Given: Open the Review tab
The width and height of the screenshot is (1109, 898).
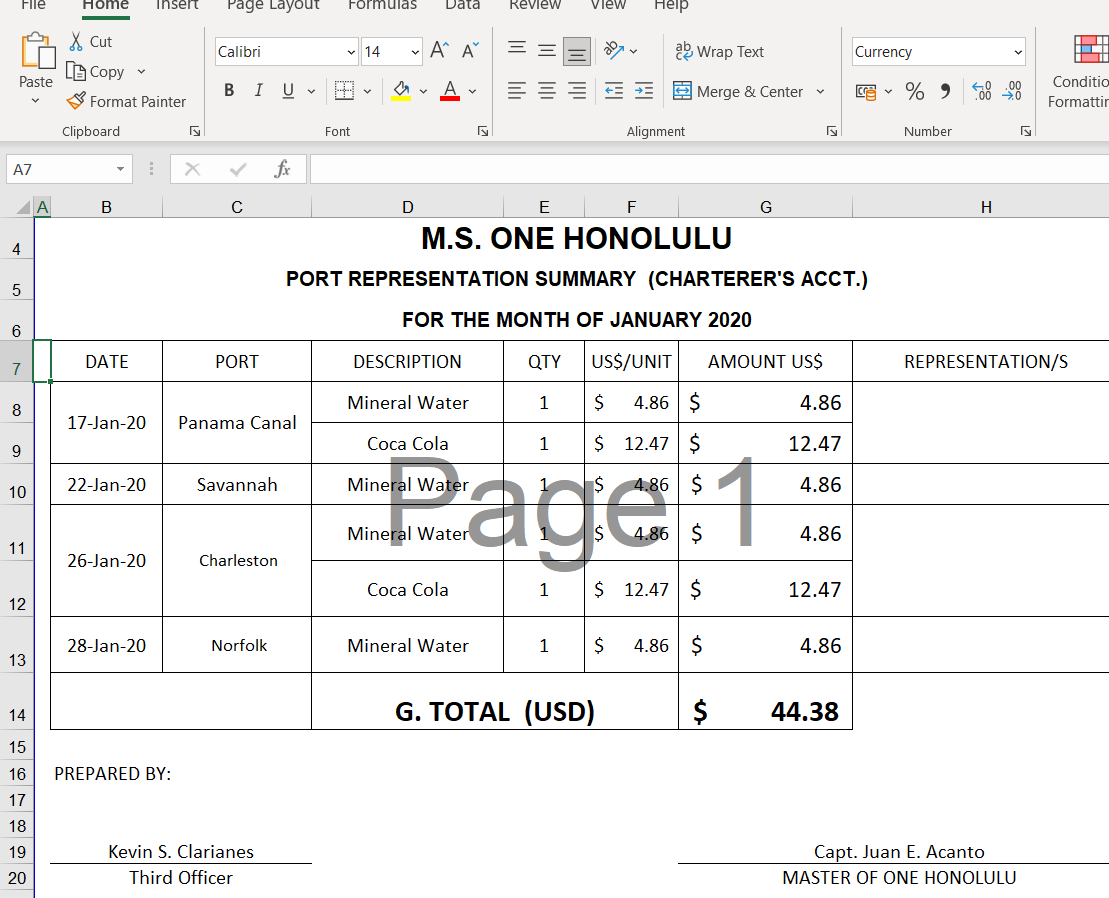Looking at the screenshot, I should (535, 4).
